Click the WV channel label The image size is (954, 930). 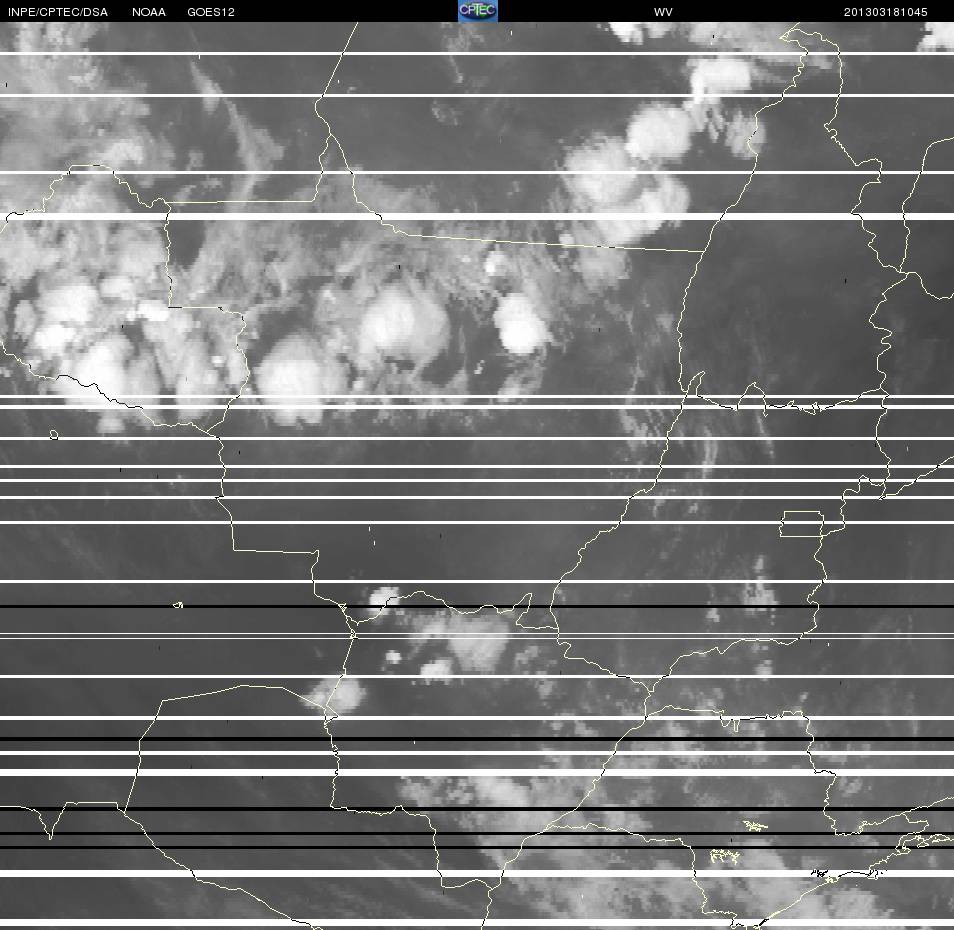tap(663, 12)
